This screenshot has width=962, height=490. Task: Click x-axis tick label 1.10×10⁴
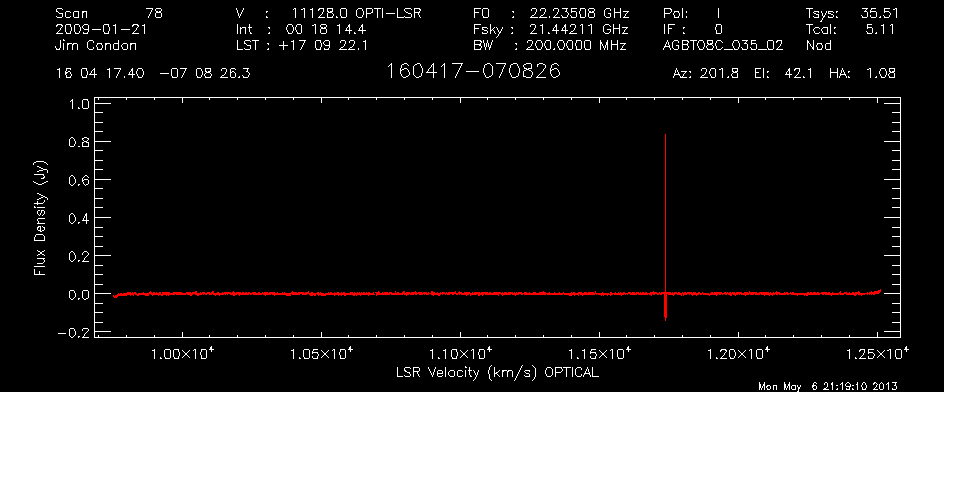click(x=461, y=353)
